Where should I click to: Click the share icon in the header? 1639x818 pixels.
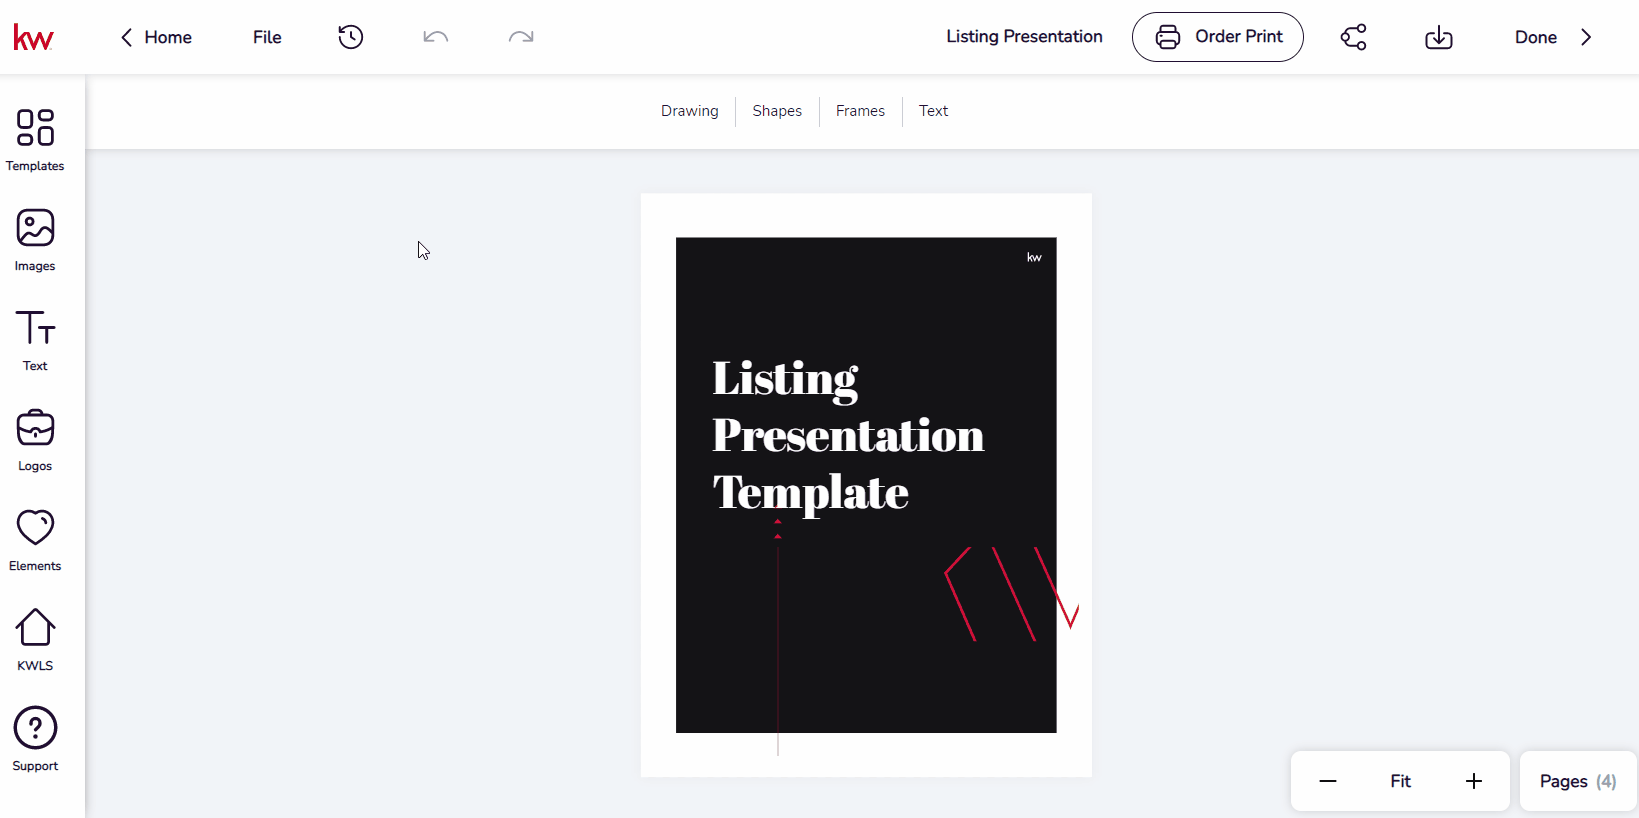point(1354,37)
